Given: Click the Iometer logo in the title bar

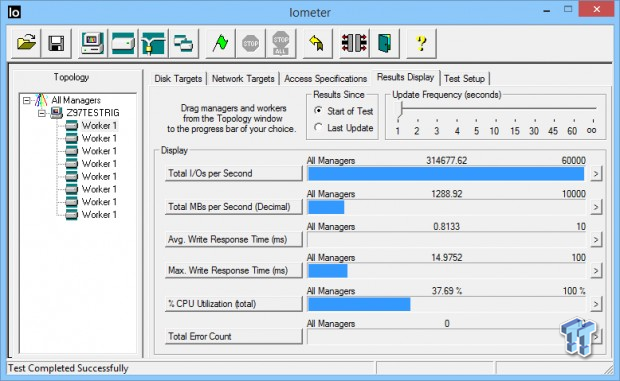Looking at the screenshot, I should pyautogui.click(x=14, y=12).
